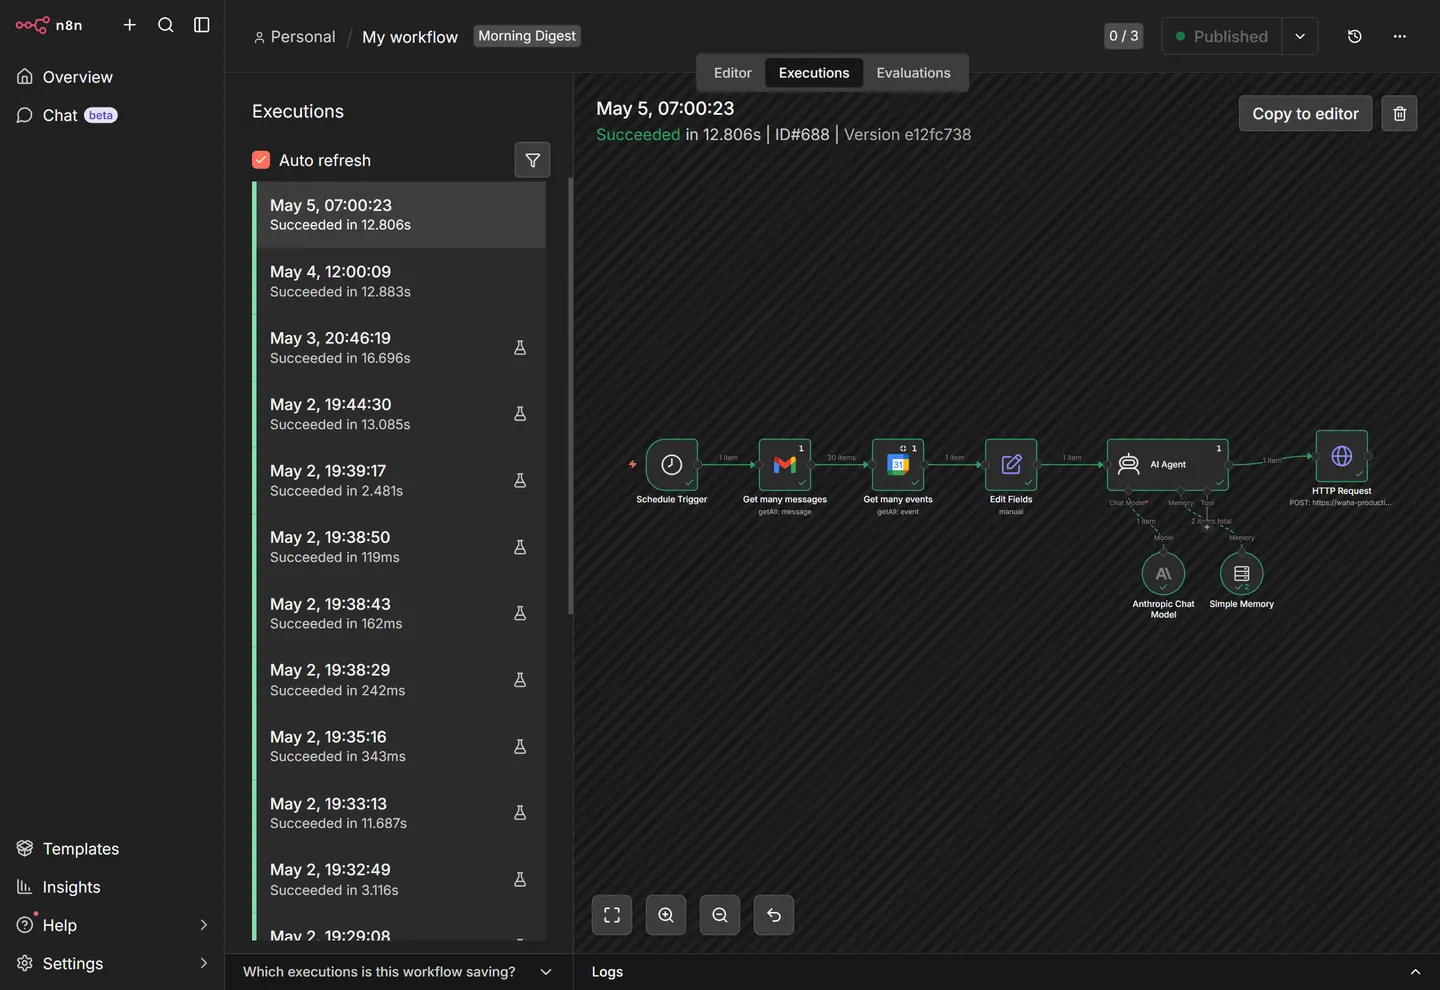Expand the Logs panel chevron
This screenshot has height=990, width=1440.
1415,972
